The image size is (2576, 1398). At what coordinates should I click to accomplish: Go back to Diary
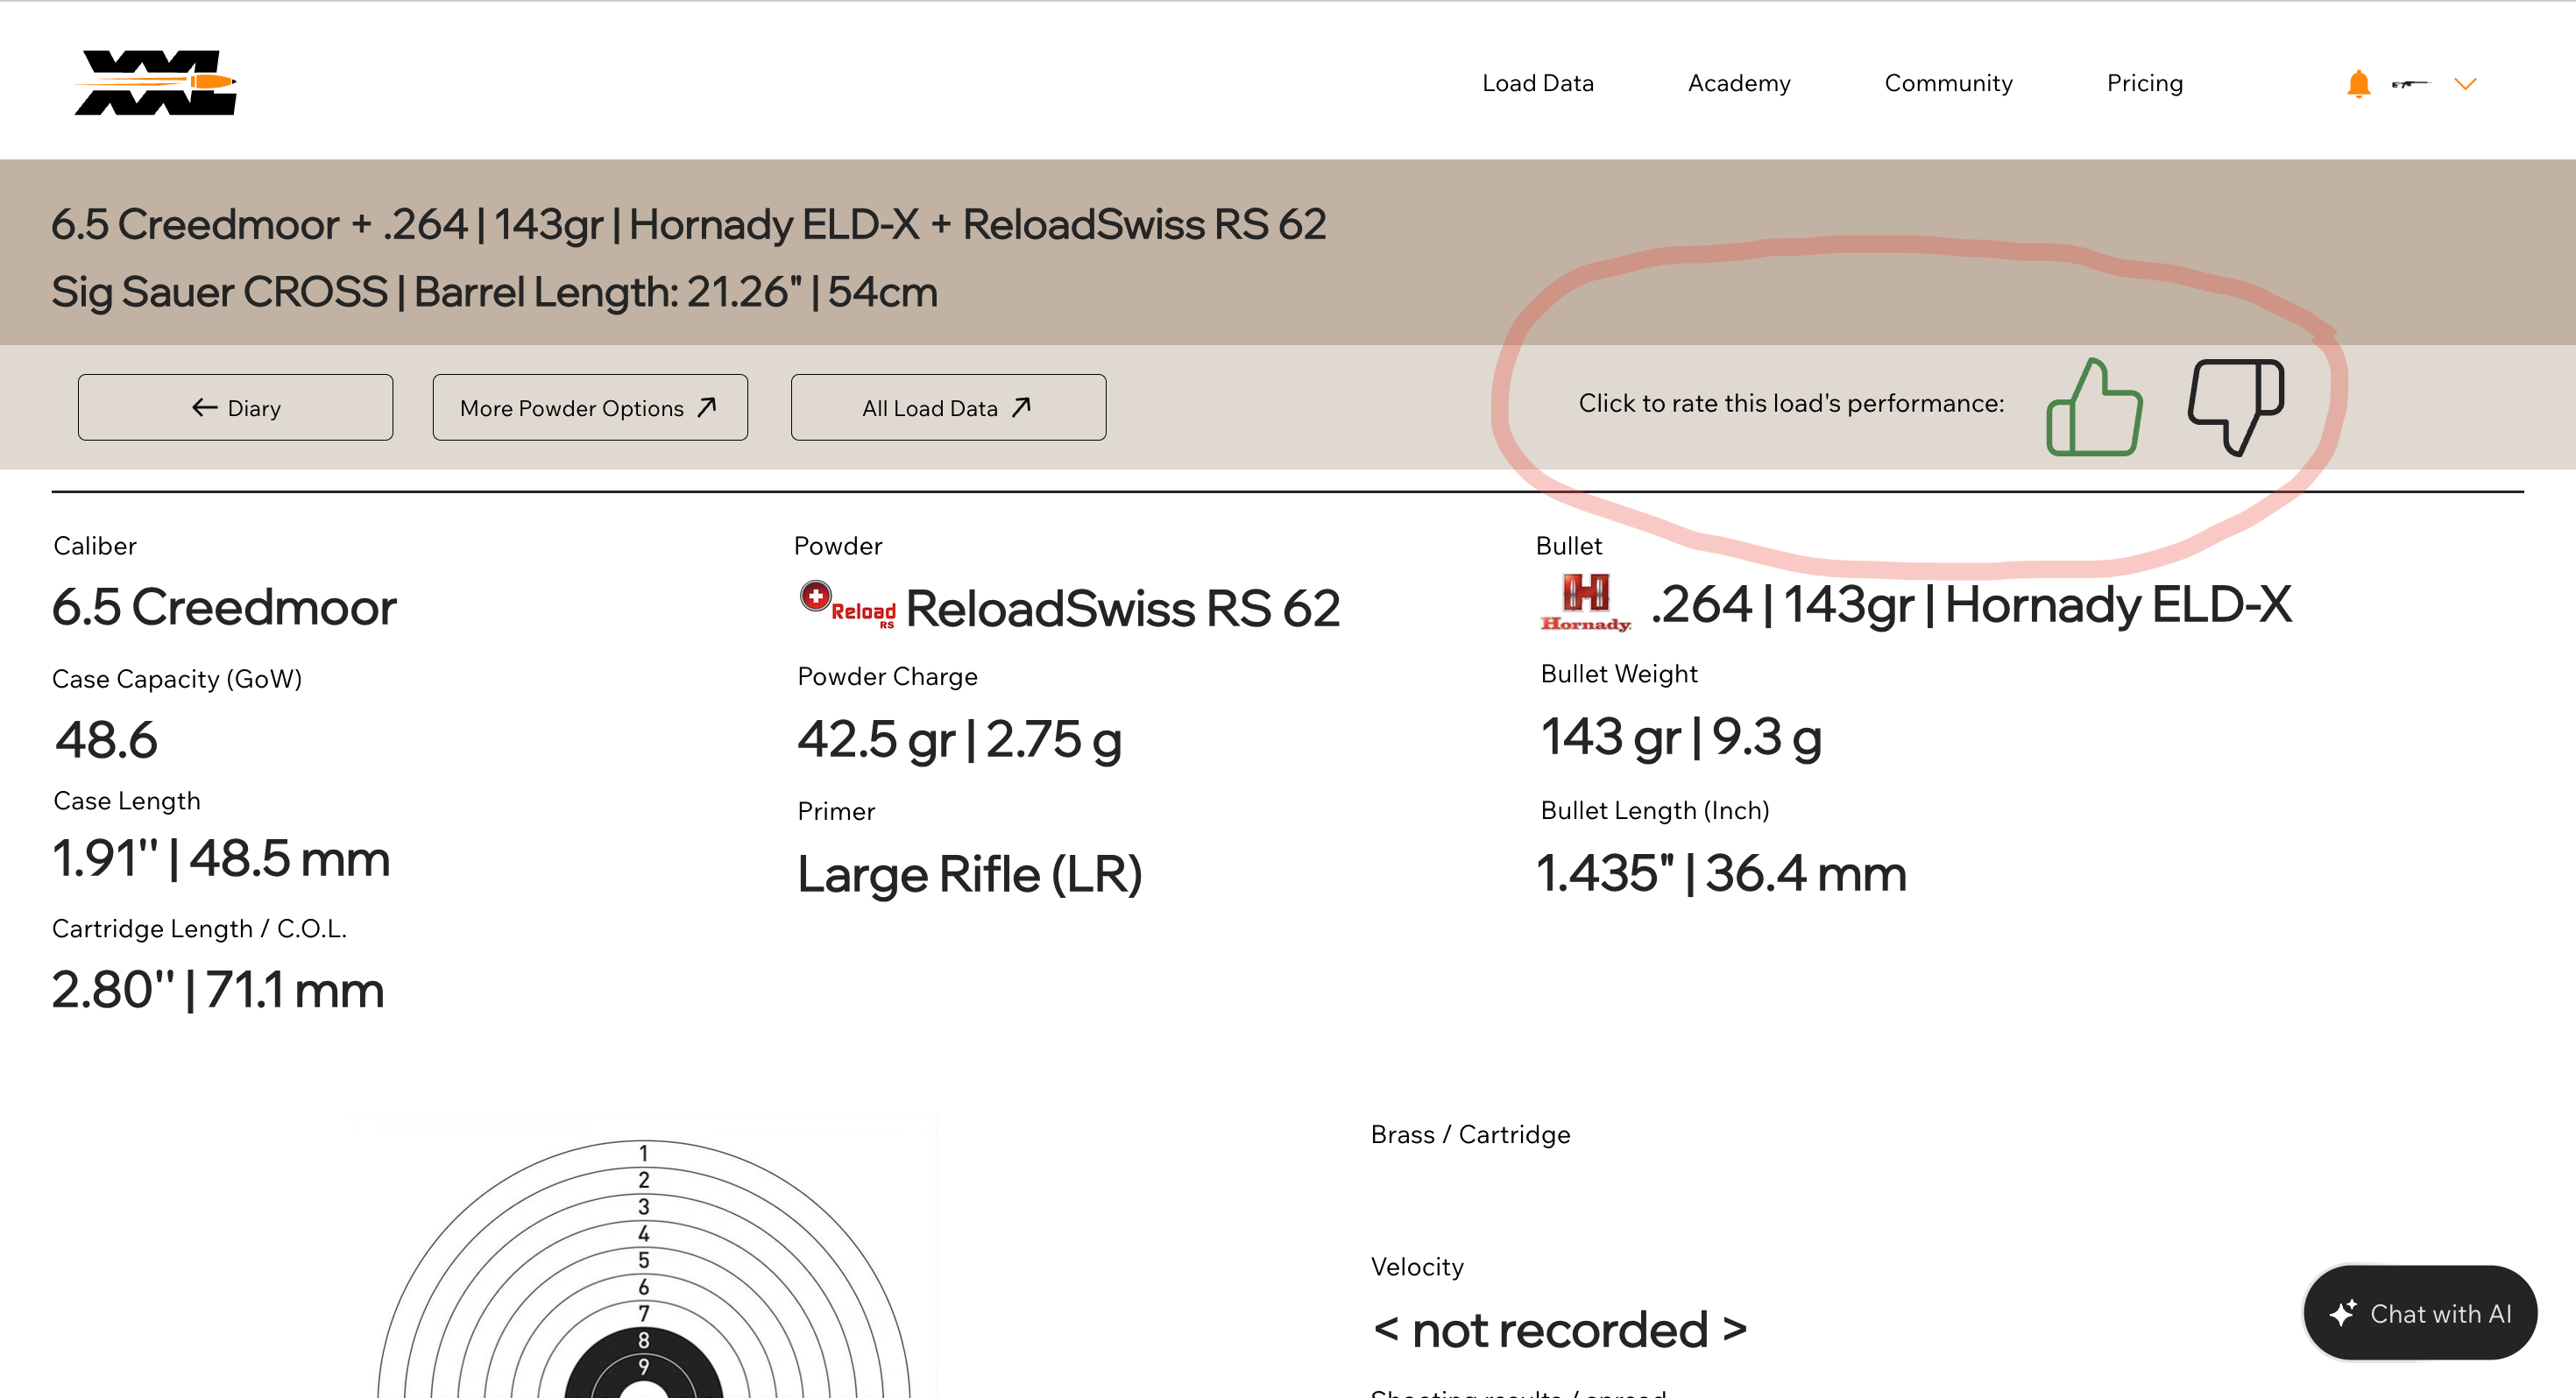coord(236,407)
